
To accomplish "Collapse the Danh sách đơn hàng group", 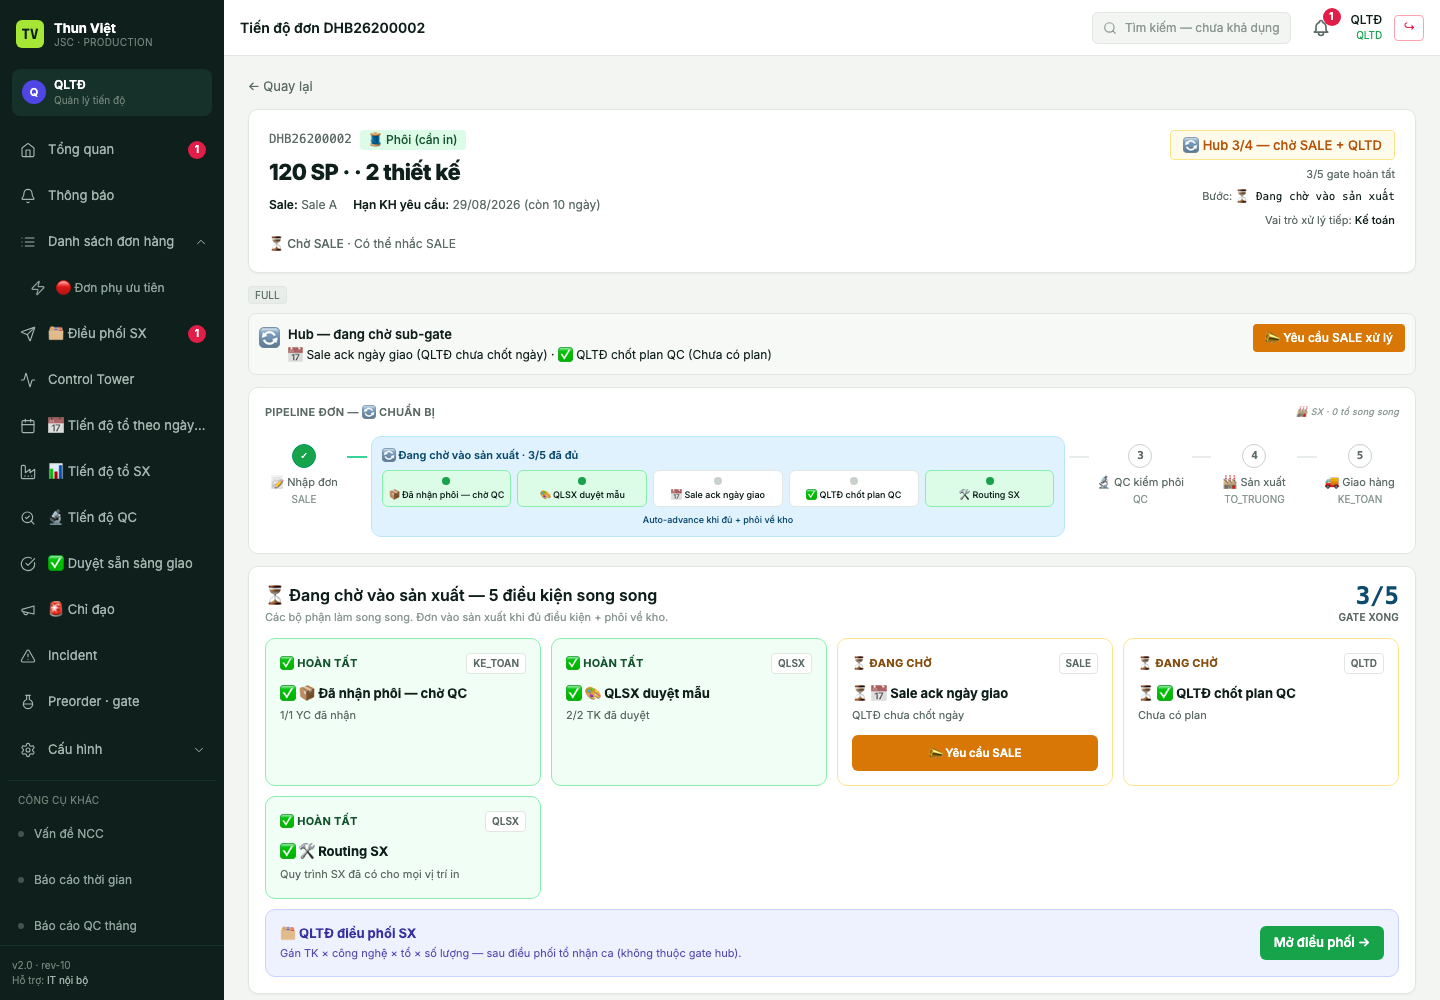I will click(x=201, y=242).
